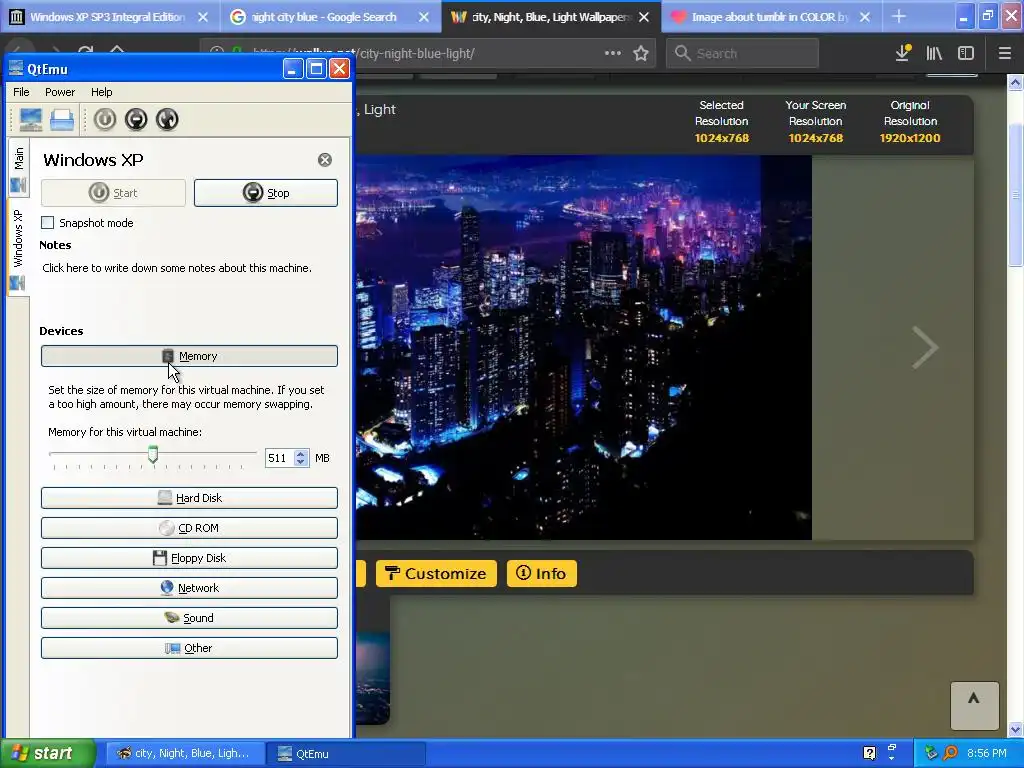Close the Google Search browser tab
The image size is (1024, 768).
pyautogui.click(x=424, y=17)
